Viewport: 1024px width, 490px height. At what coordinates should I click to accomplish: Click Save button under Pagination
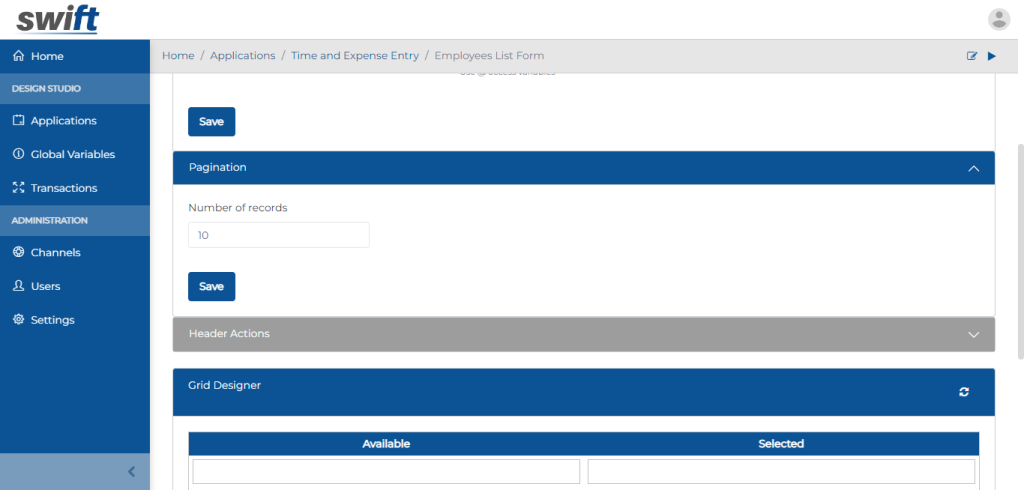coord(211,286)
